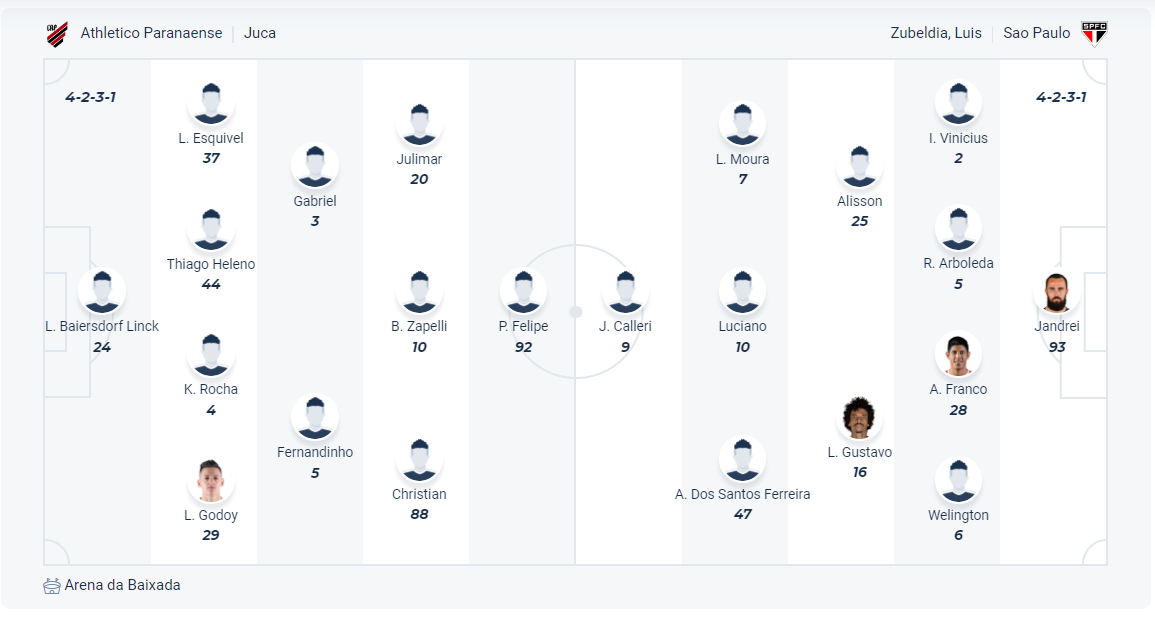Select Thiago Heleno's name label

pyautogui.click(x=211, y=264)
